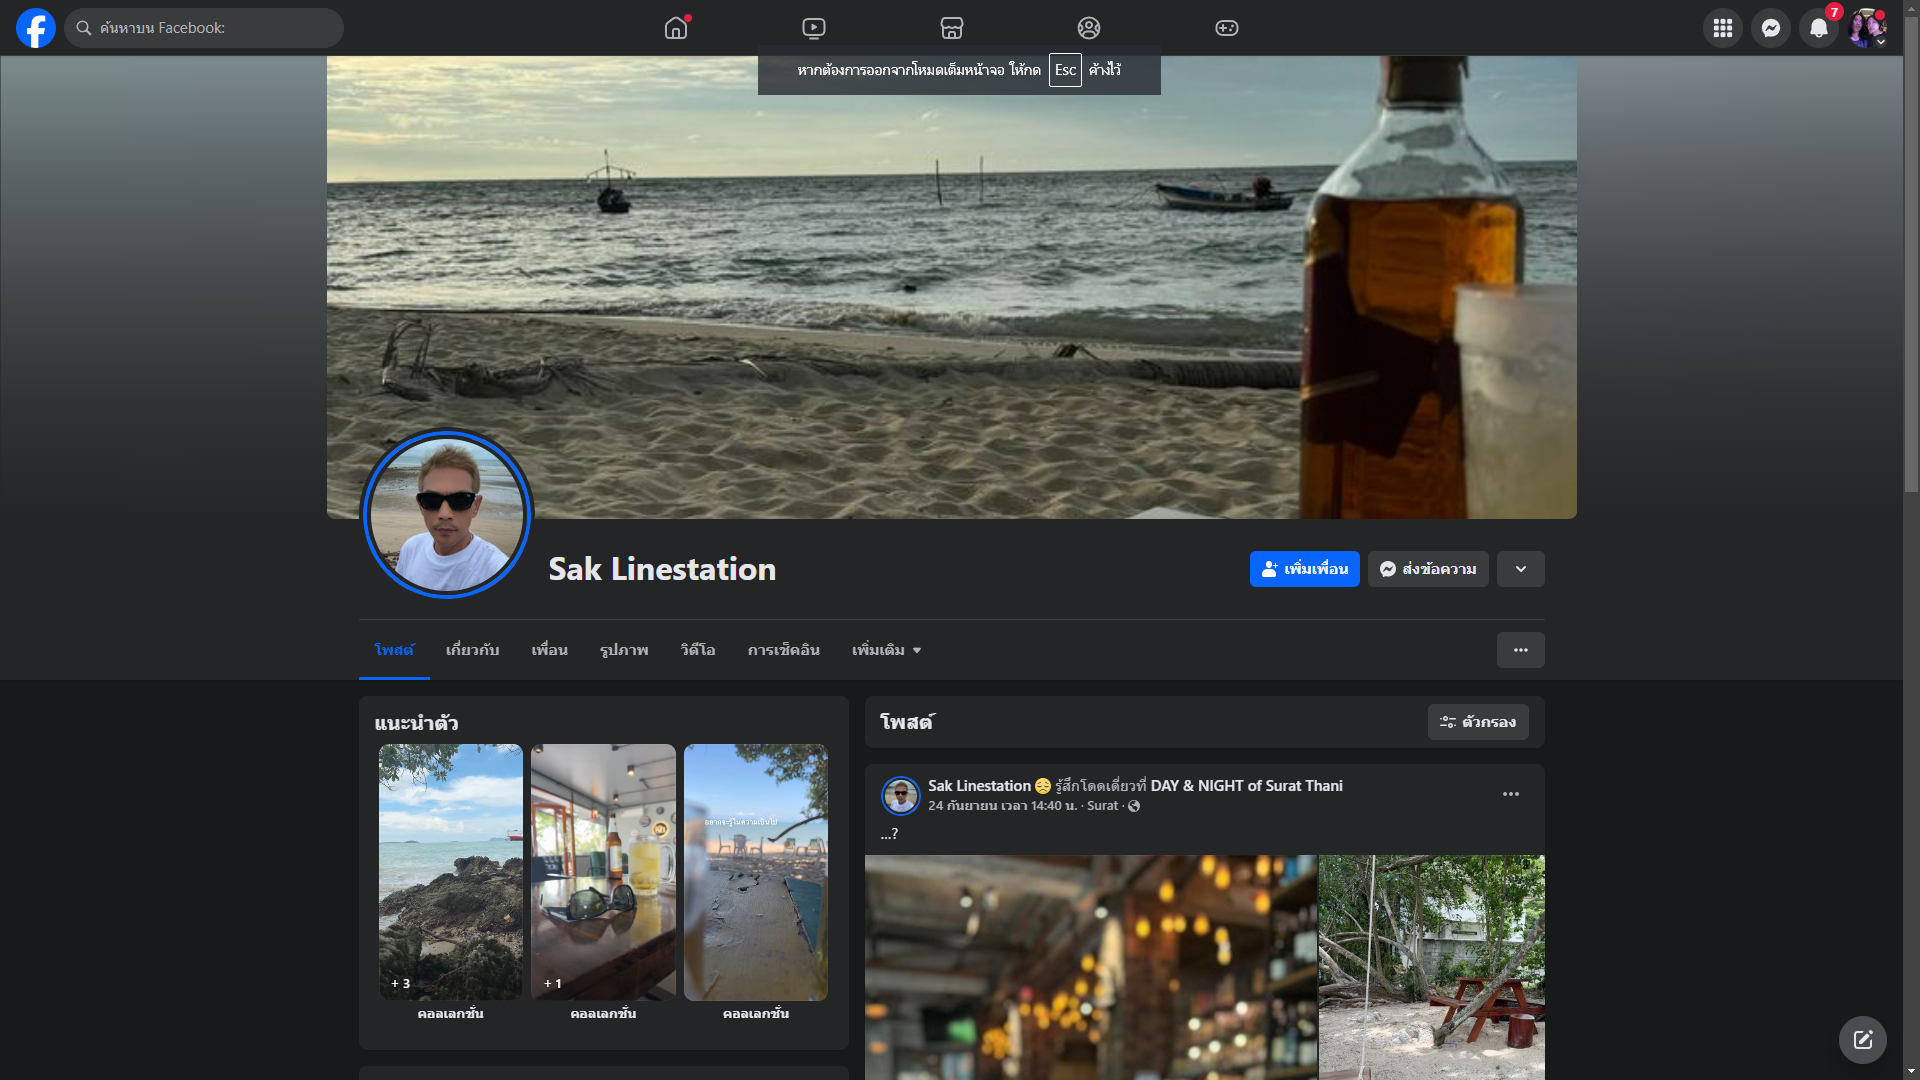The width and height of the screenshot is (1920, 1080).
Task: Expand the chevron beside ส่งข้อความ button
Action: pyautogui.click(x=1520, y=569)
